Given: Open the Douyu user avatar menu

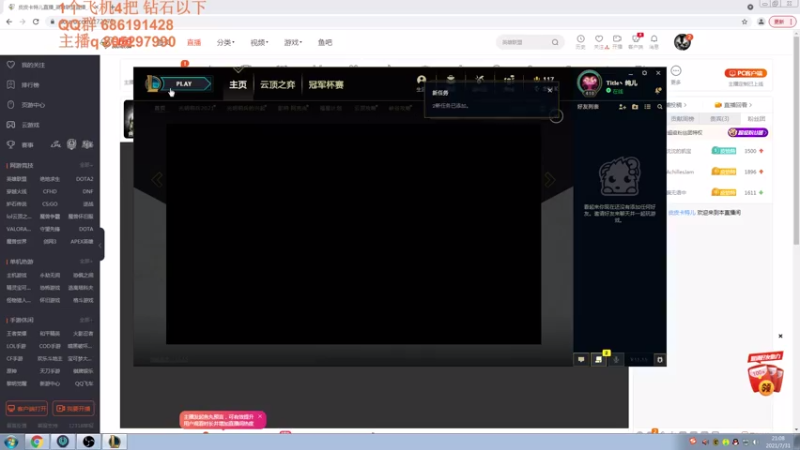Looking at the screenshot, I should coord(683,42).
